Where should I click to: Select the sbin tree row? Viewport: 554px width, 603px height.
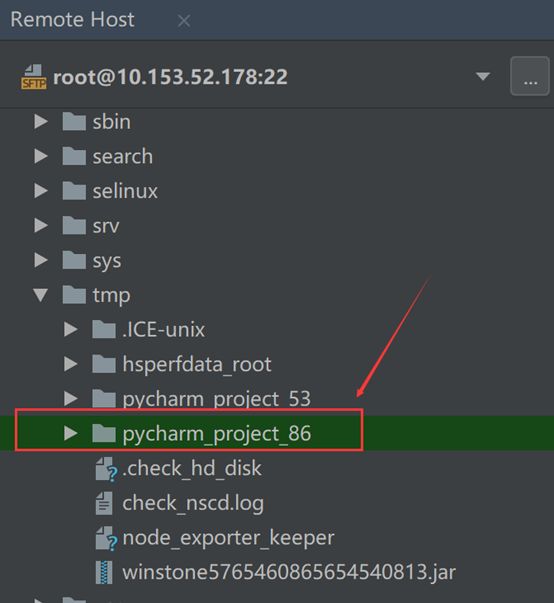(x=277, y=122)
